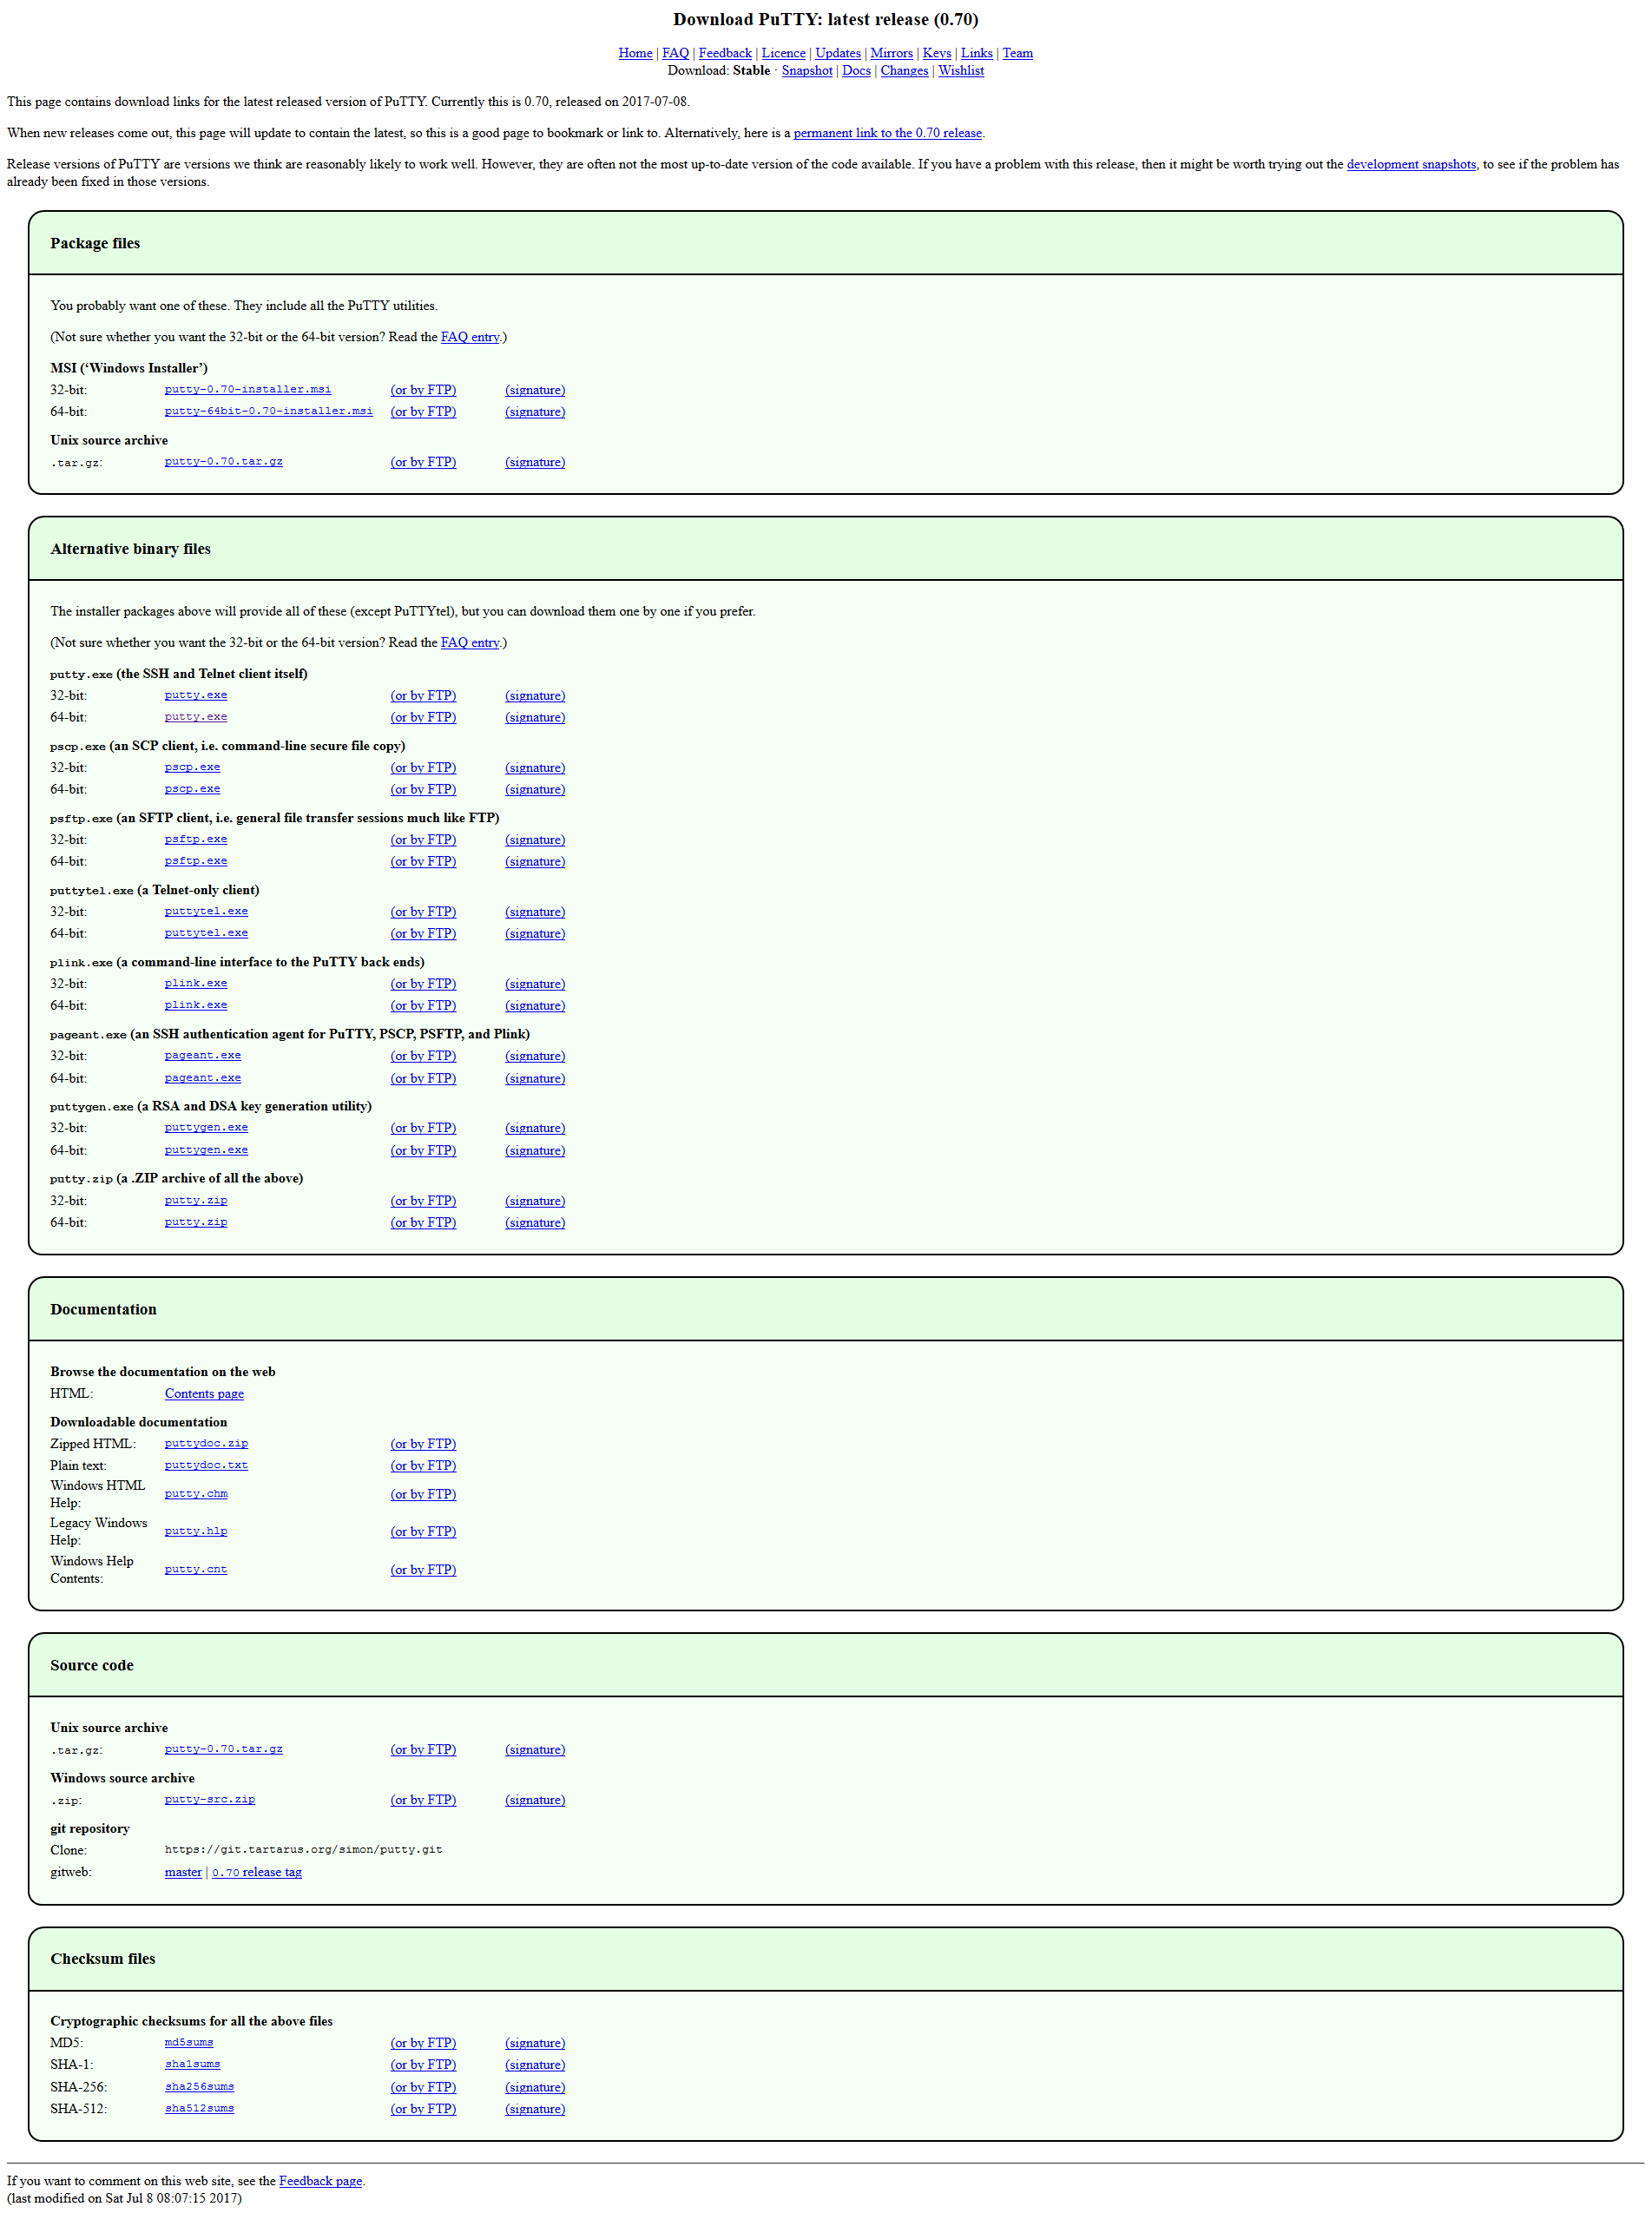Image resolution: width=1652 pixels, height=2213 pixels.
Task: Go to the Mirrors navigation link
Action: pos(891,53)
